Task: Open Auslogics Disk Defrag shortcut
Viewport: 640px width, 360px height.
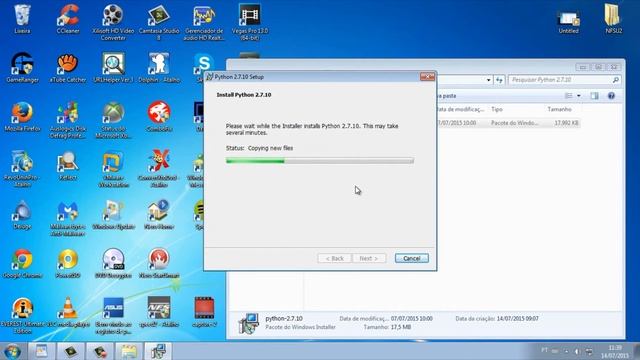Action: click(x=68, y=120)
